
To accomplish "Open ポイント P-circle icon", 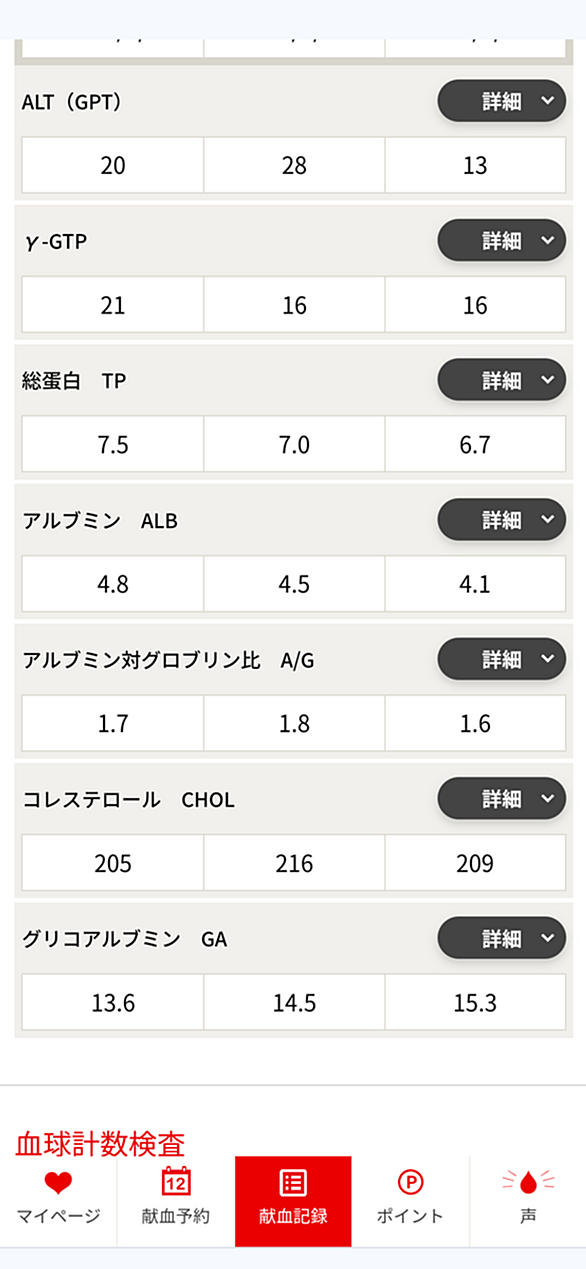I will point(410,1183).
